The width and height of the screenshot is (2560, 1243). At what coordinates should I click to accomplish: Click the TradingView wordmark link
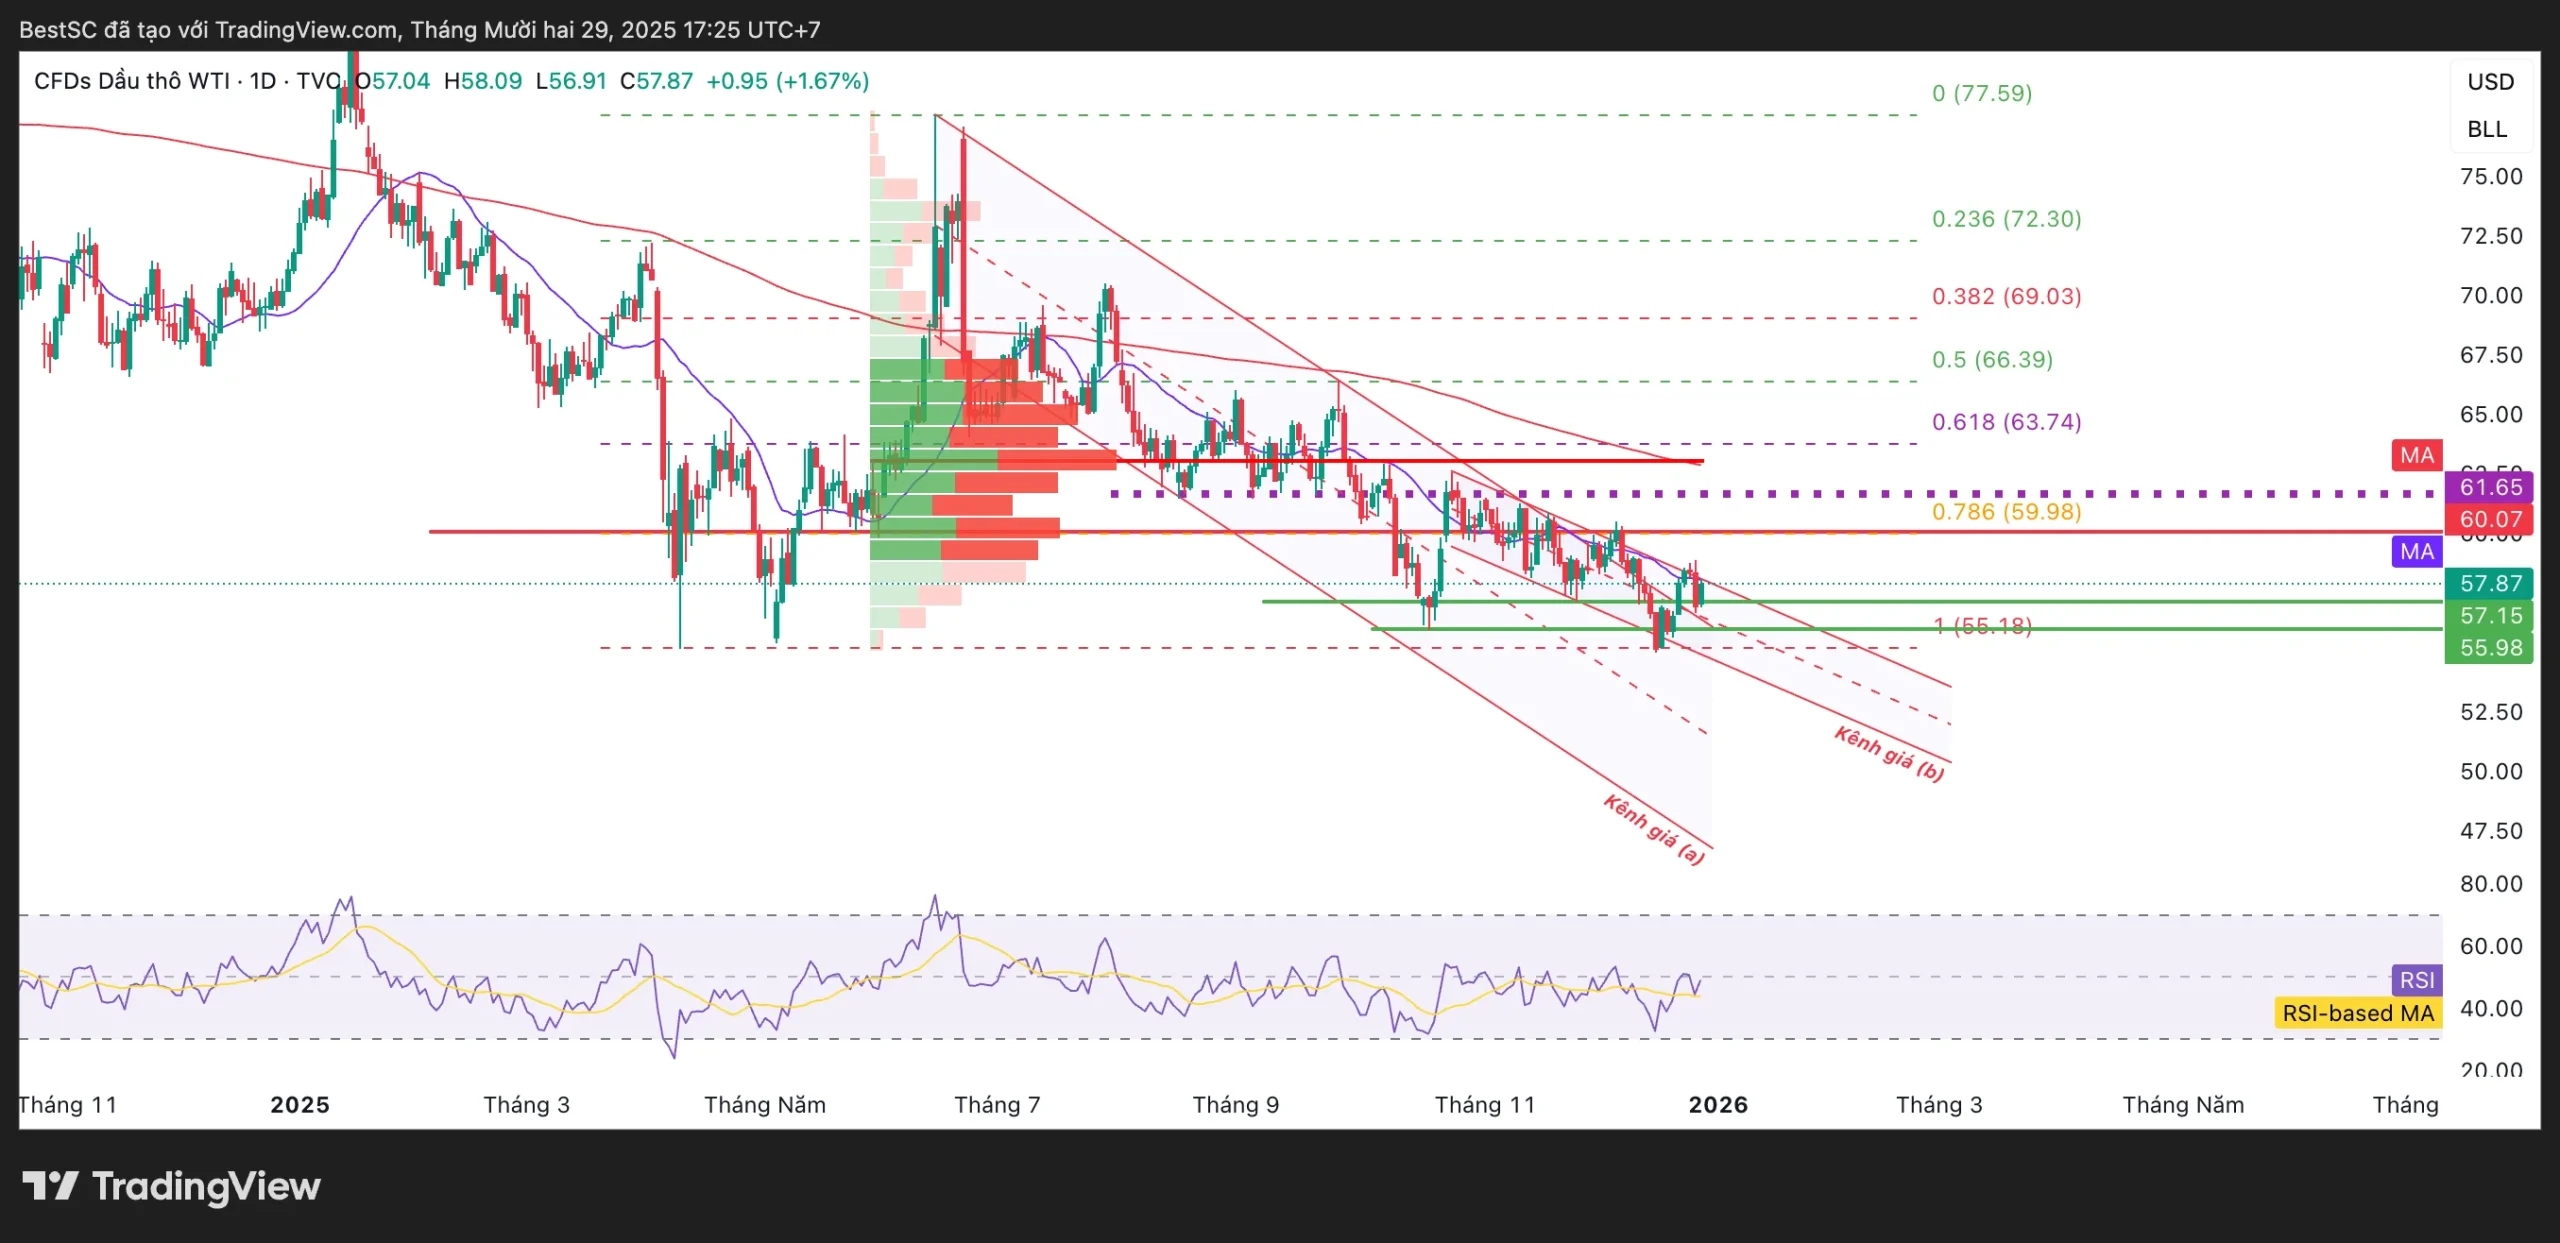click(206, 1186)
